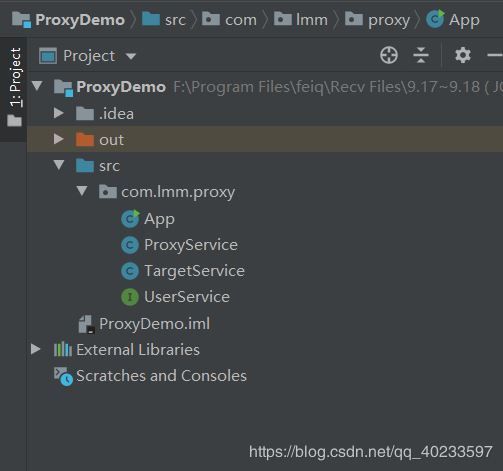The height and width of the screenshot is (471, 503).
Task: Expand the out folder
Action: [59, 139]
